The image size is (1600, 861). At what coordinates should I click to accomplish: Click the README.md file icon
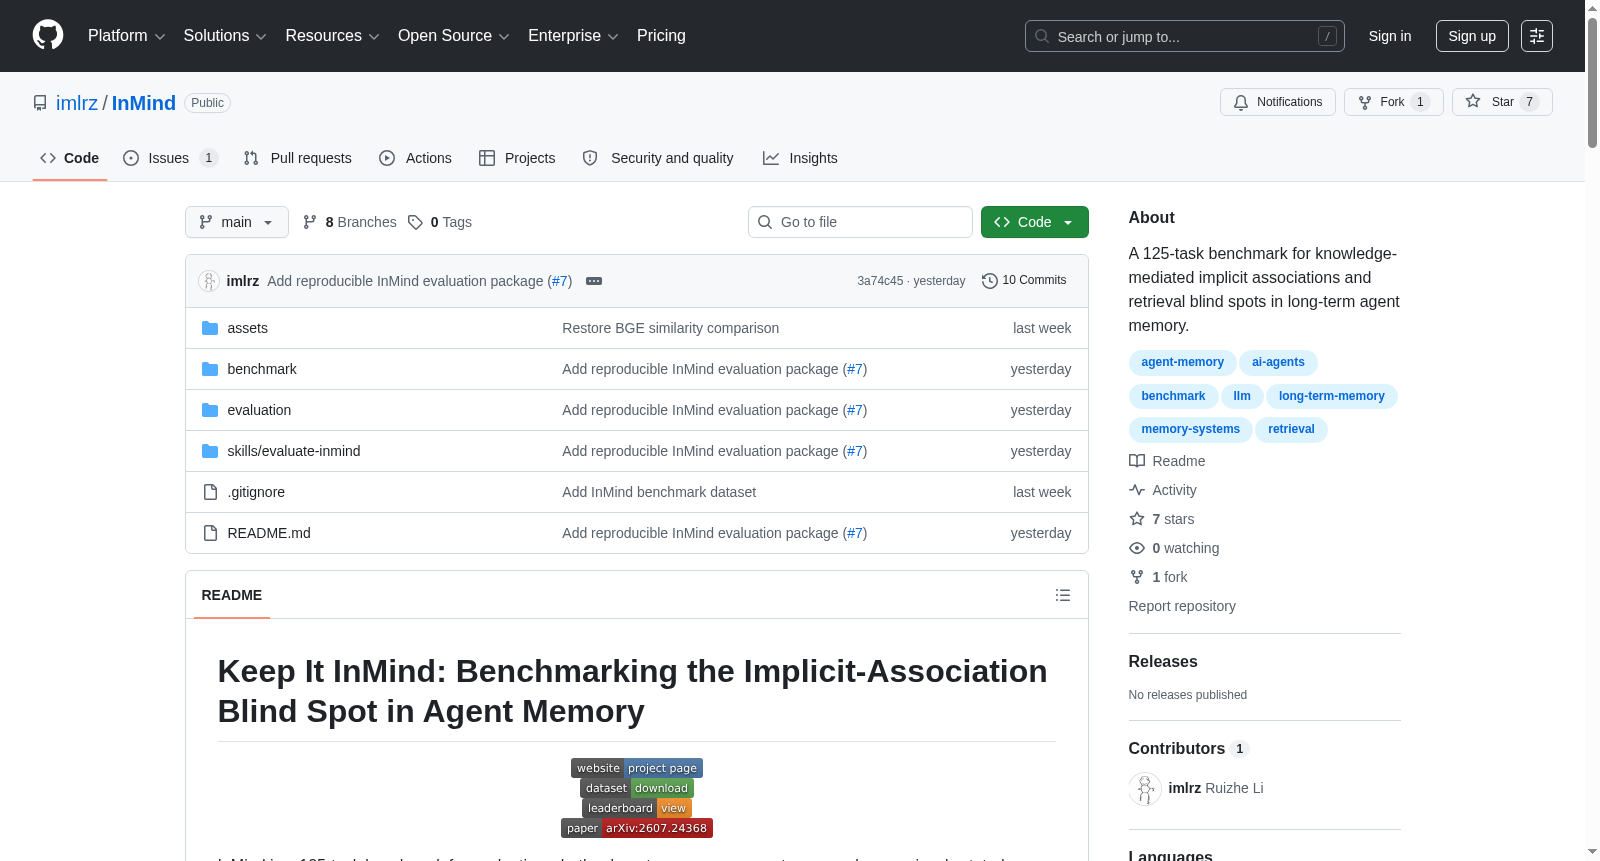point(210,533)
